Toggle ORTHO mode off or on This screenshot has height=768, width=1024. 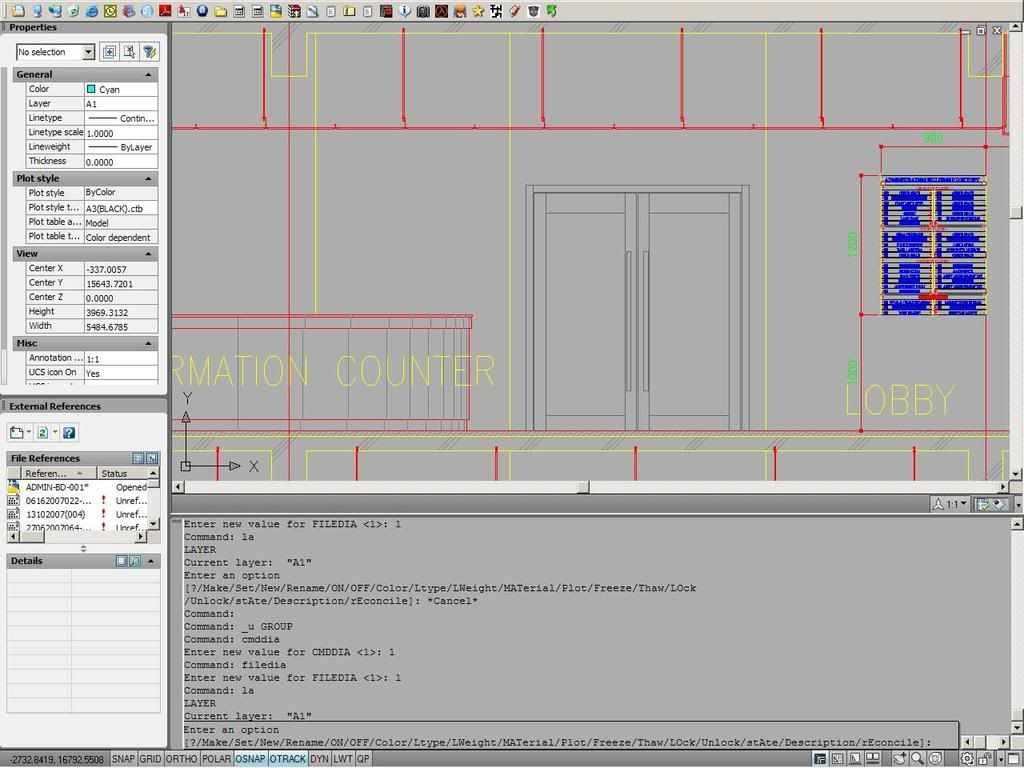pyautogui.click(x=181, y=759)
